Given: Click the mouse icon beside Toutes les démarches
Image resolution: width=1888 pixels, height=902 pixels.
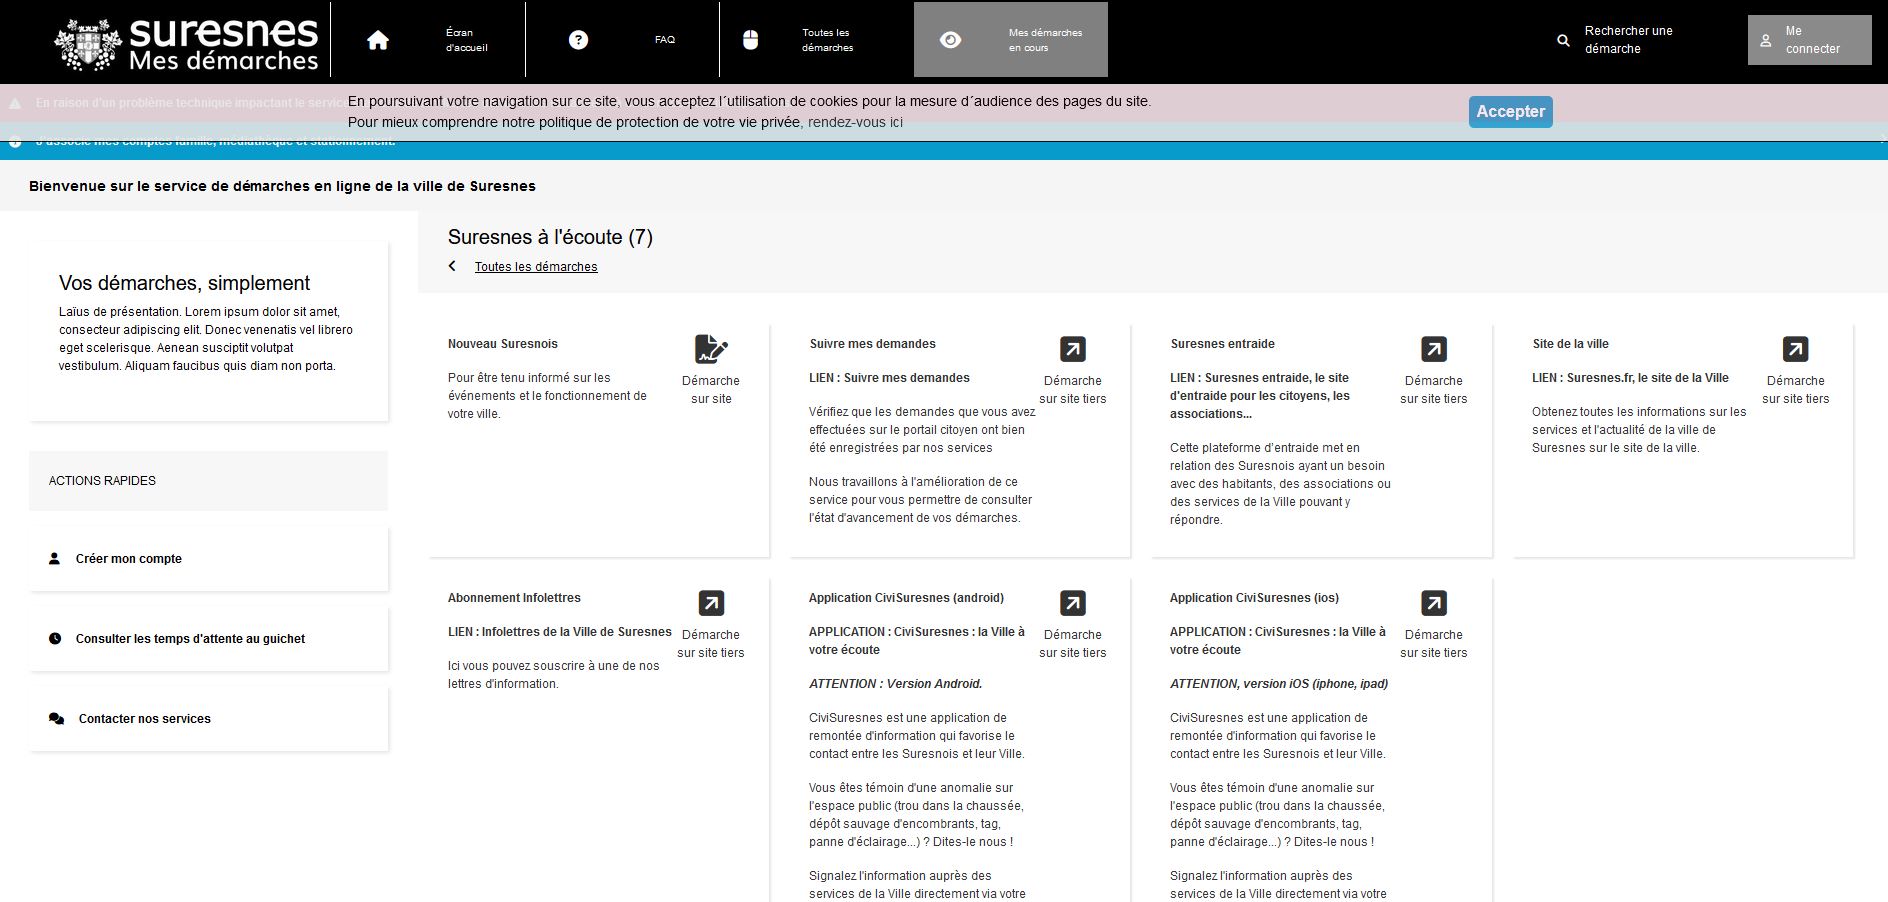Looking at the screenshot, I should point(751,39).
